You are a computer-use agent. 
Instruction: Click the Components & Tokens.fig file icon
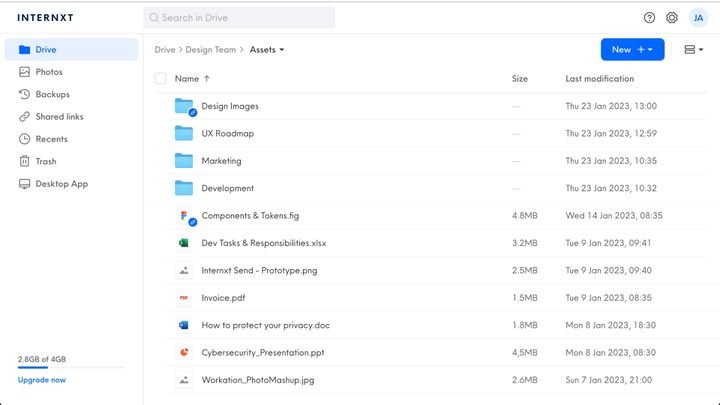coord(184,216)
